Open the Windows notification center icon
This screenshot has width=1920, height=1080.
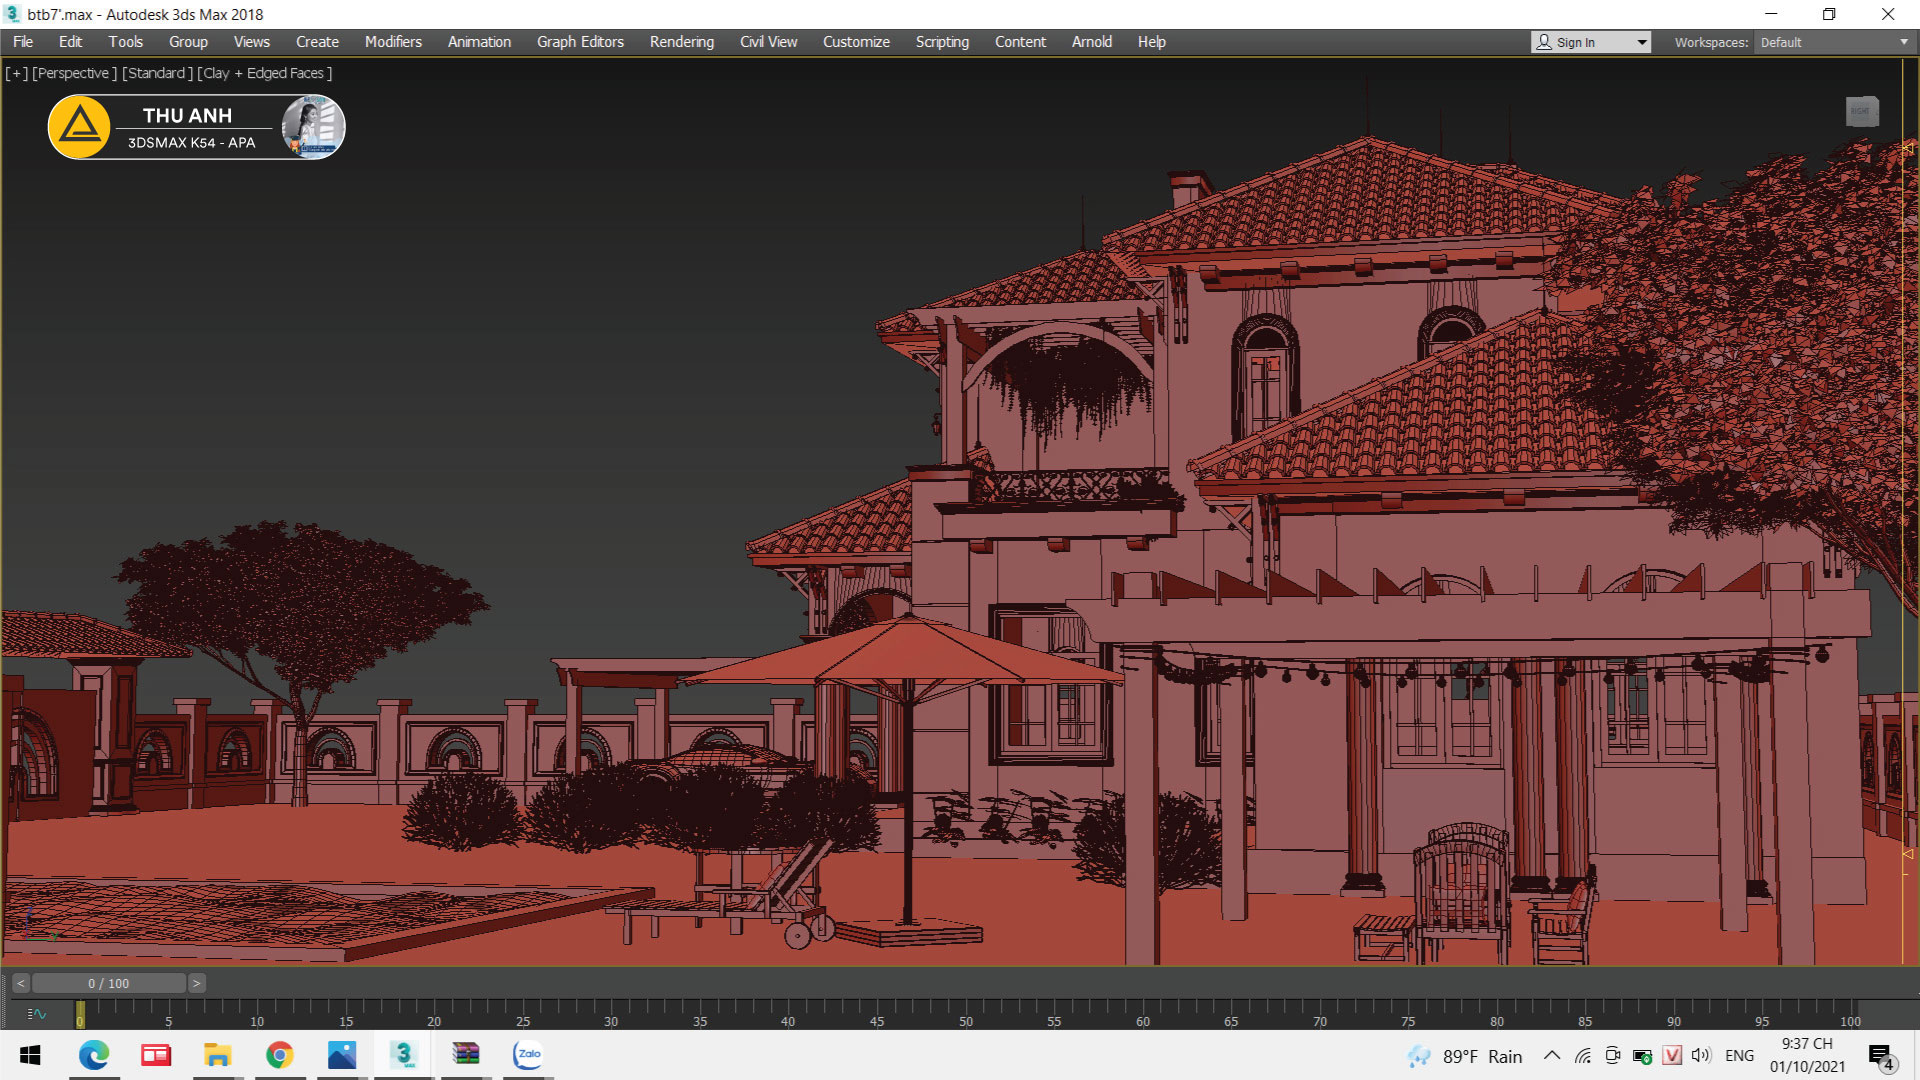pos(1881,1056)
